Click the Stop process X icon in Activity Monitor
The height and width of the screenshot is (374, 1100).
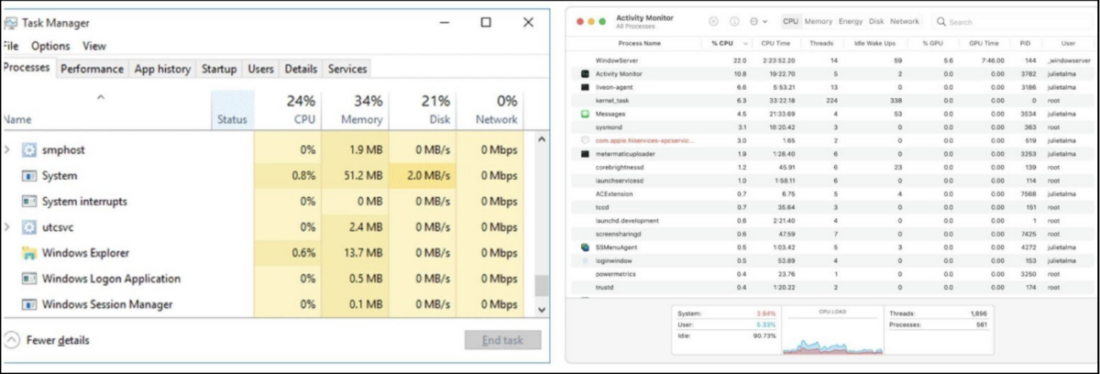pyautogui.click(x=713, y=22)
